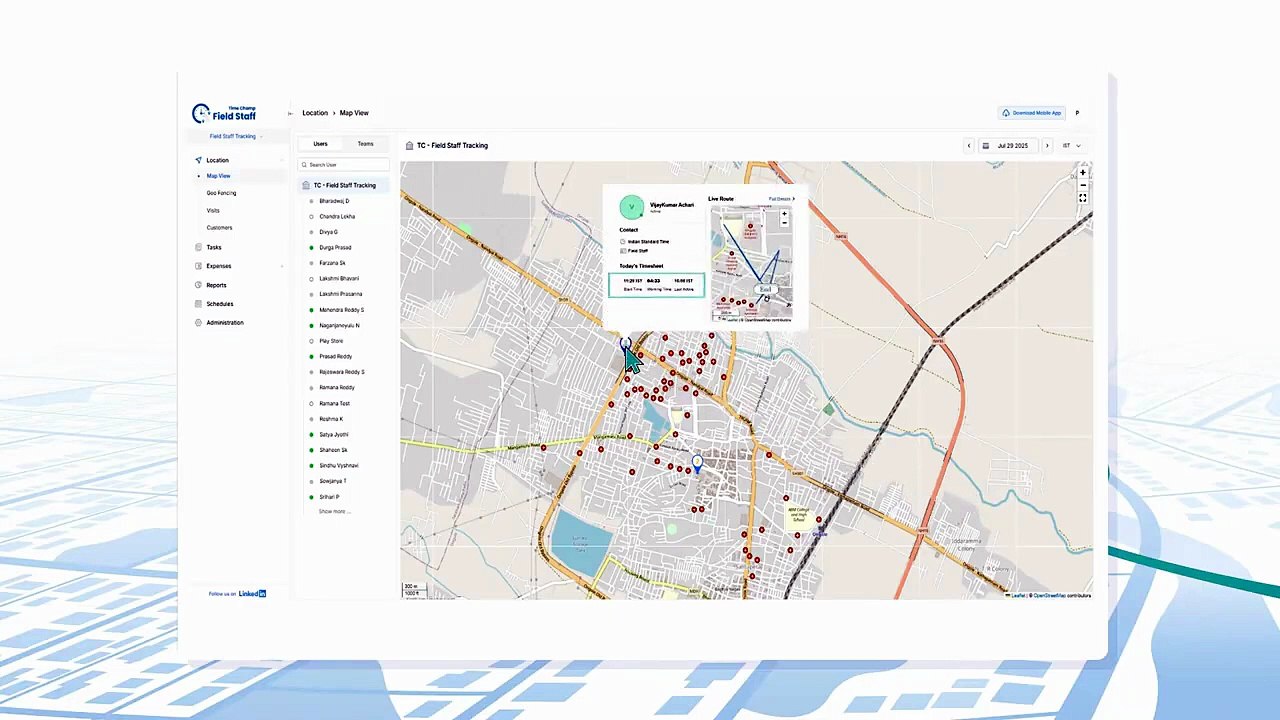Open the Location menu in sidebar
1280x720 pixels.
[217, 160]
